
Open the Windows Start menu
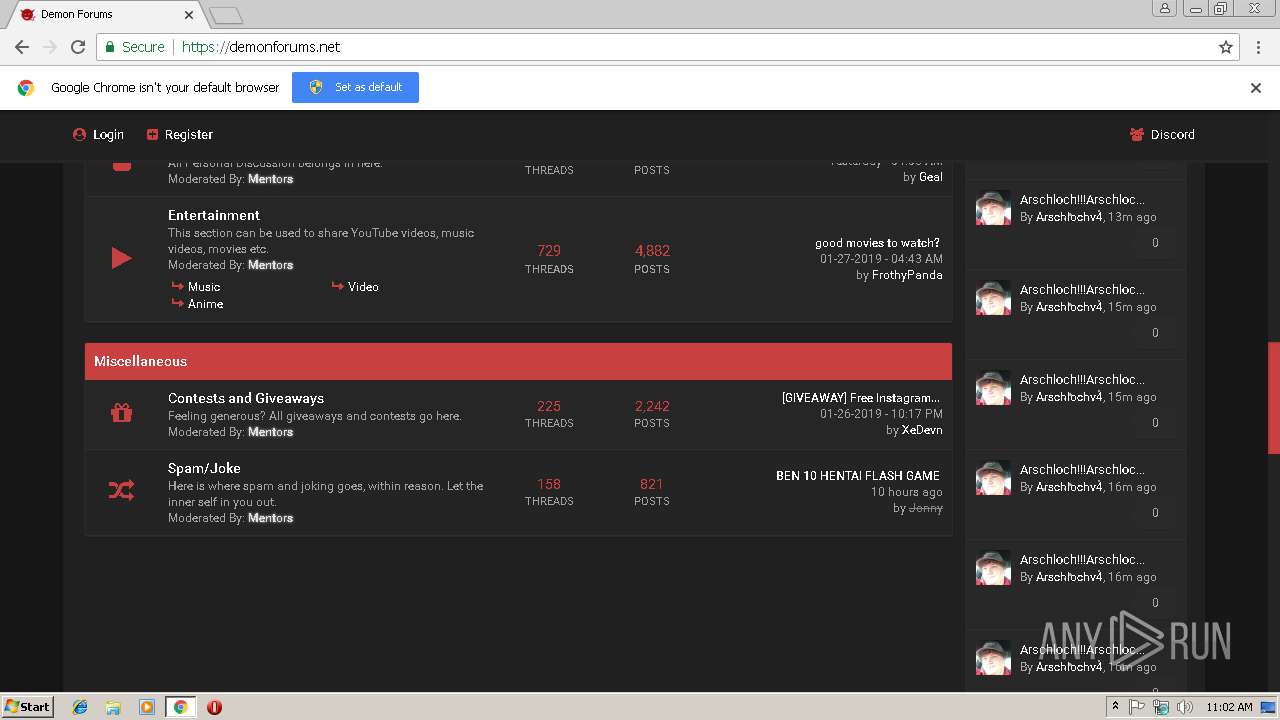[28, 706]
